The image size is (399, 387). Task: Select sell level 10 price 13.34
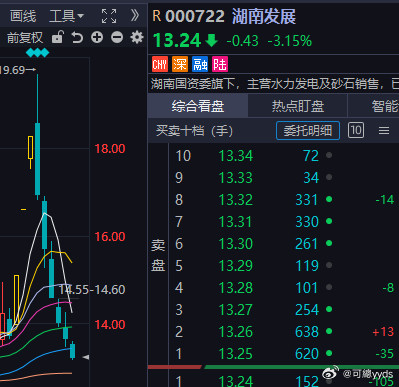pyautogui.click(x=236, y=156)
